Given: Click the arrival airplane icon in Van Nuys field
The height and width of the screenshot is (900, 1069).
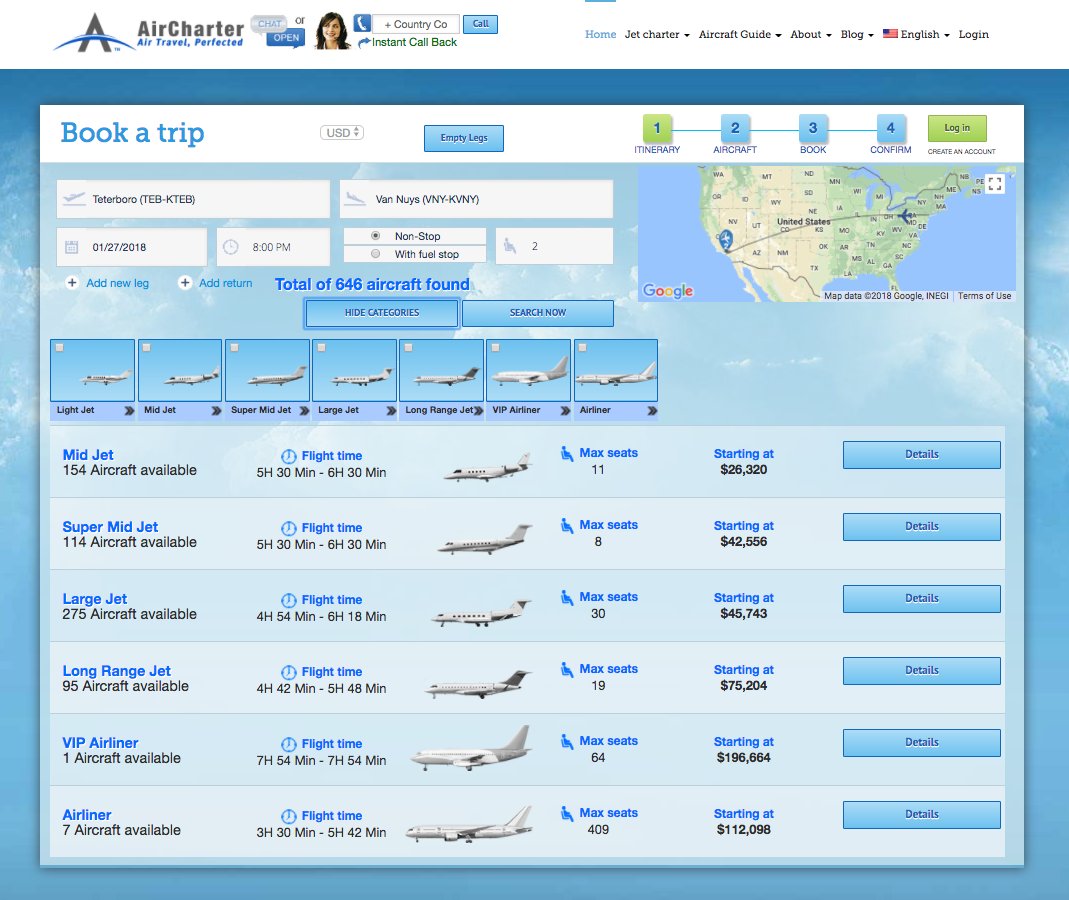Looking at the screenshot, I should tap(357, 198).
